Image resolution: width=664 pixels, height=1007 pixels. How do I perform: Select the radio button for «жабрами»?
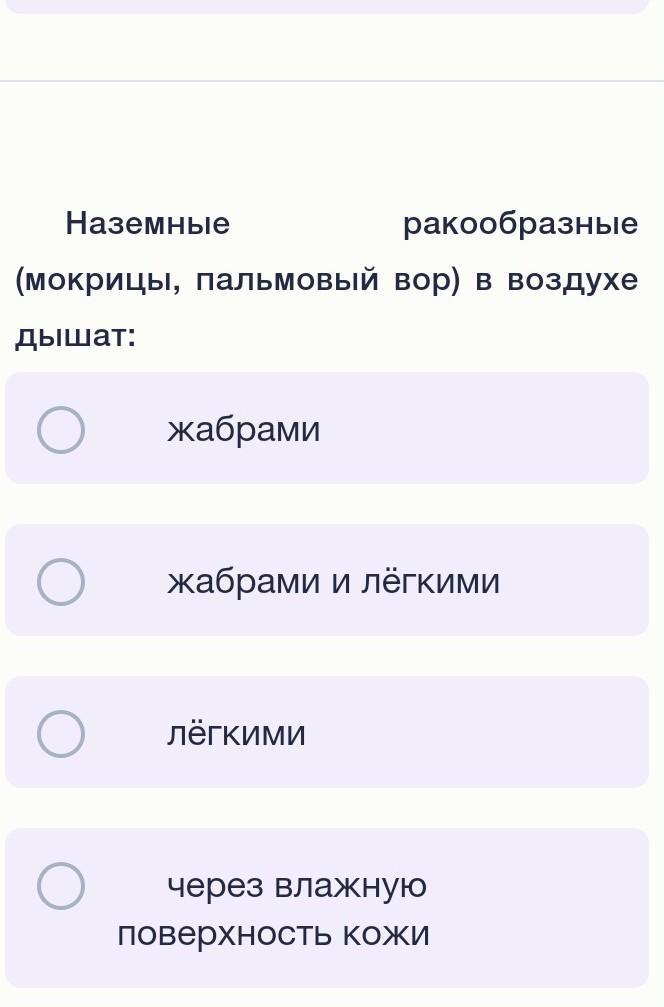point(61,430)
